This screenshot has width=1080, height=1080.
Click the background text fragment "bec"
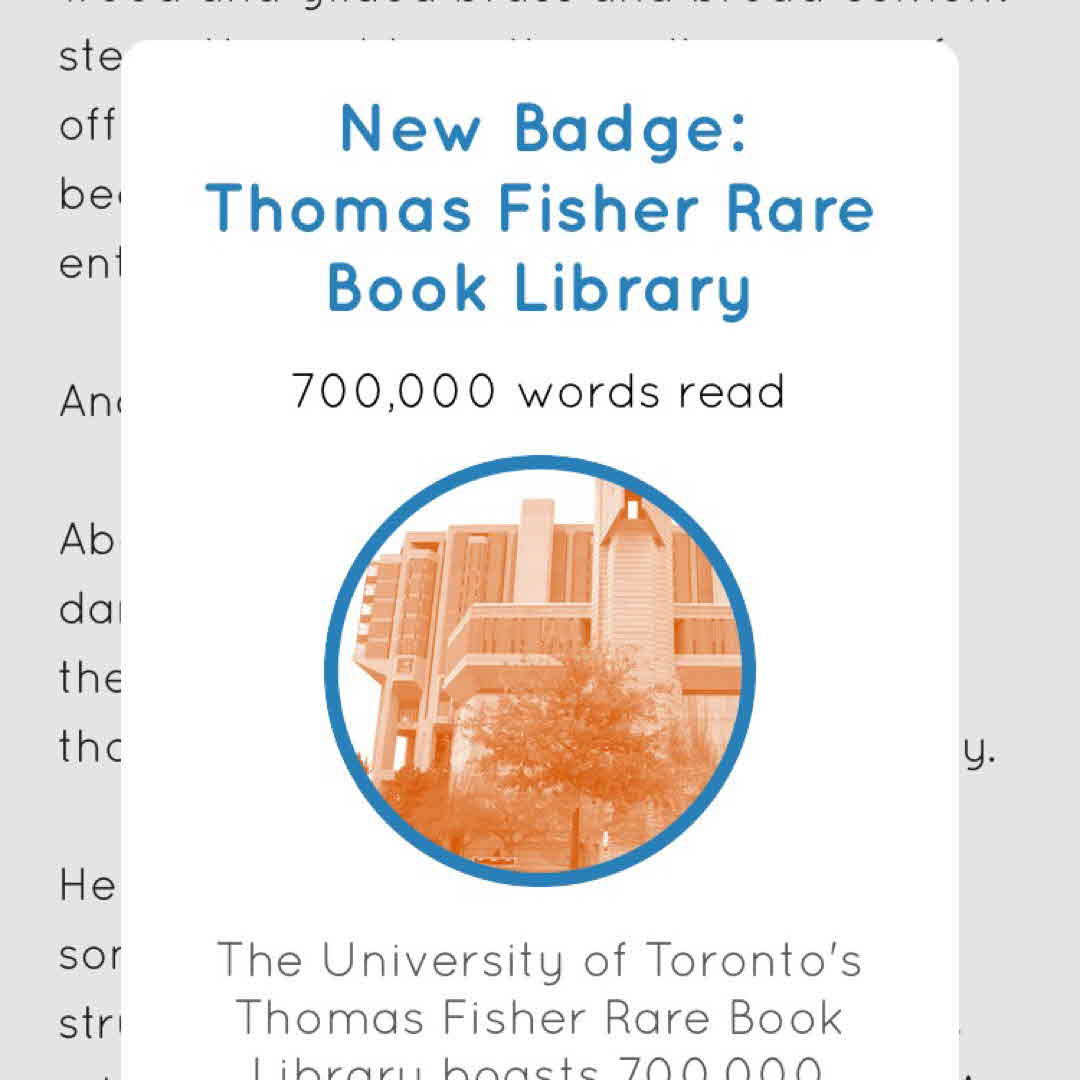tap(90, 195)
